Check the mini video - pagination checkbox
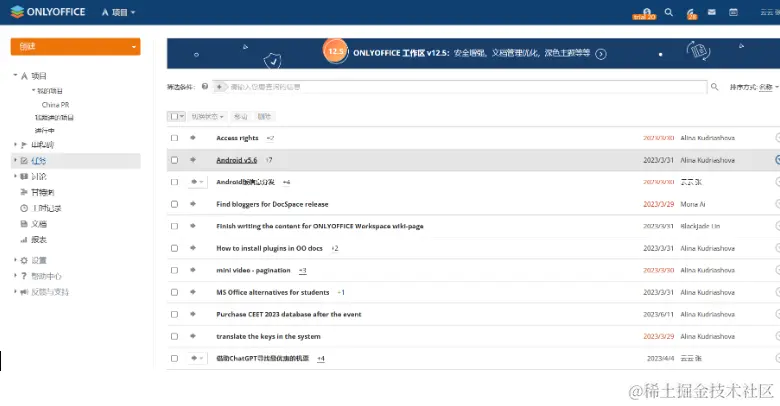 click(x=174, y=270)
